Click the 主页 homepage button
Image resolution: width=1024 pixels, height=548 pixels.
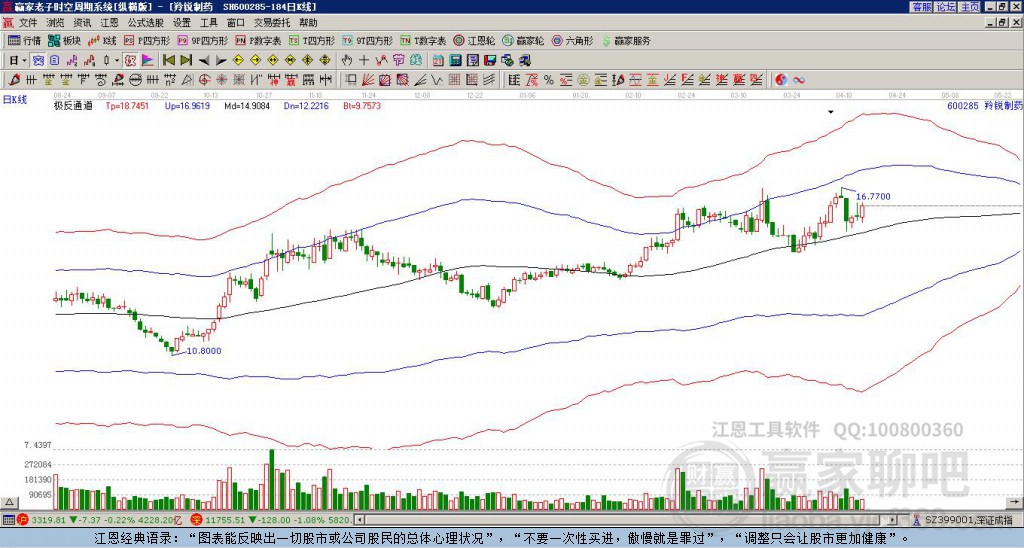970,6
